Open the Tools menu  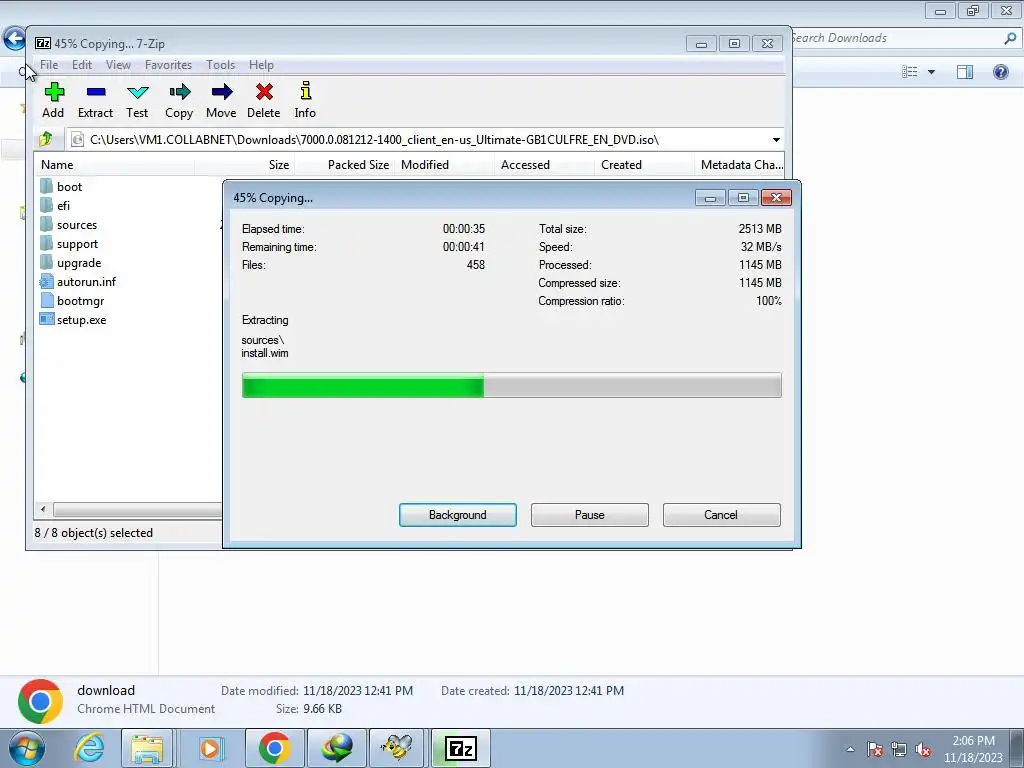220,65
